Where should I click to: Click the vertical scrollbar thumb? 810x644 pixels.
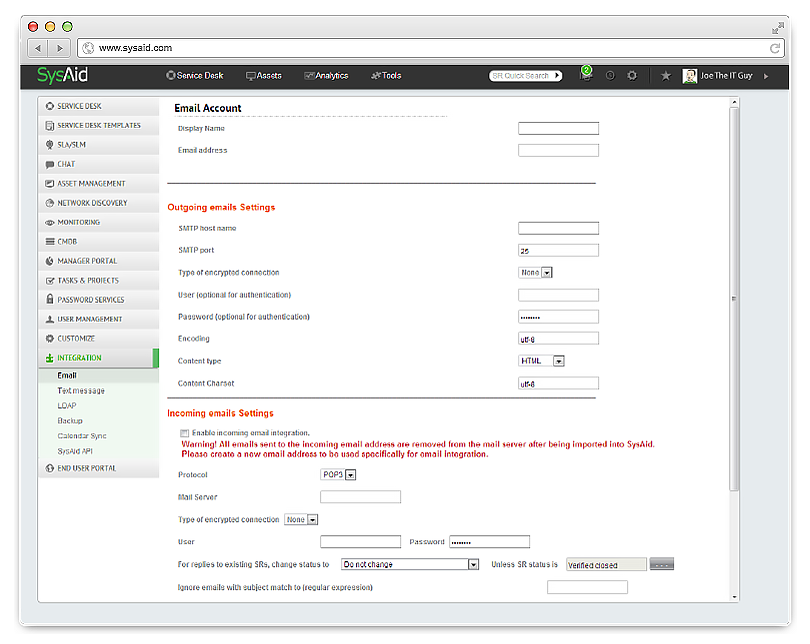click(734, 299)
